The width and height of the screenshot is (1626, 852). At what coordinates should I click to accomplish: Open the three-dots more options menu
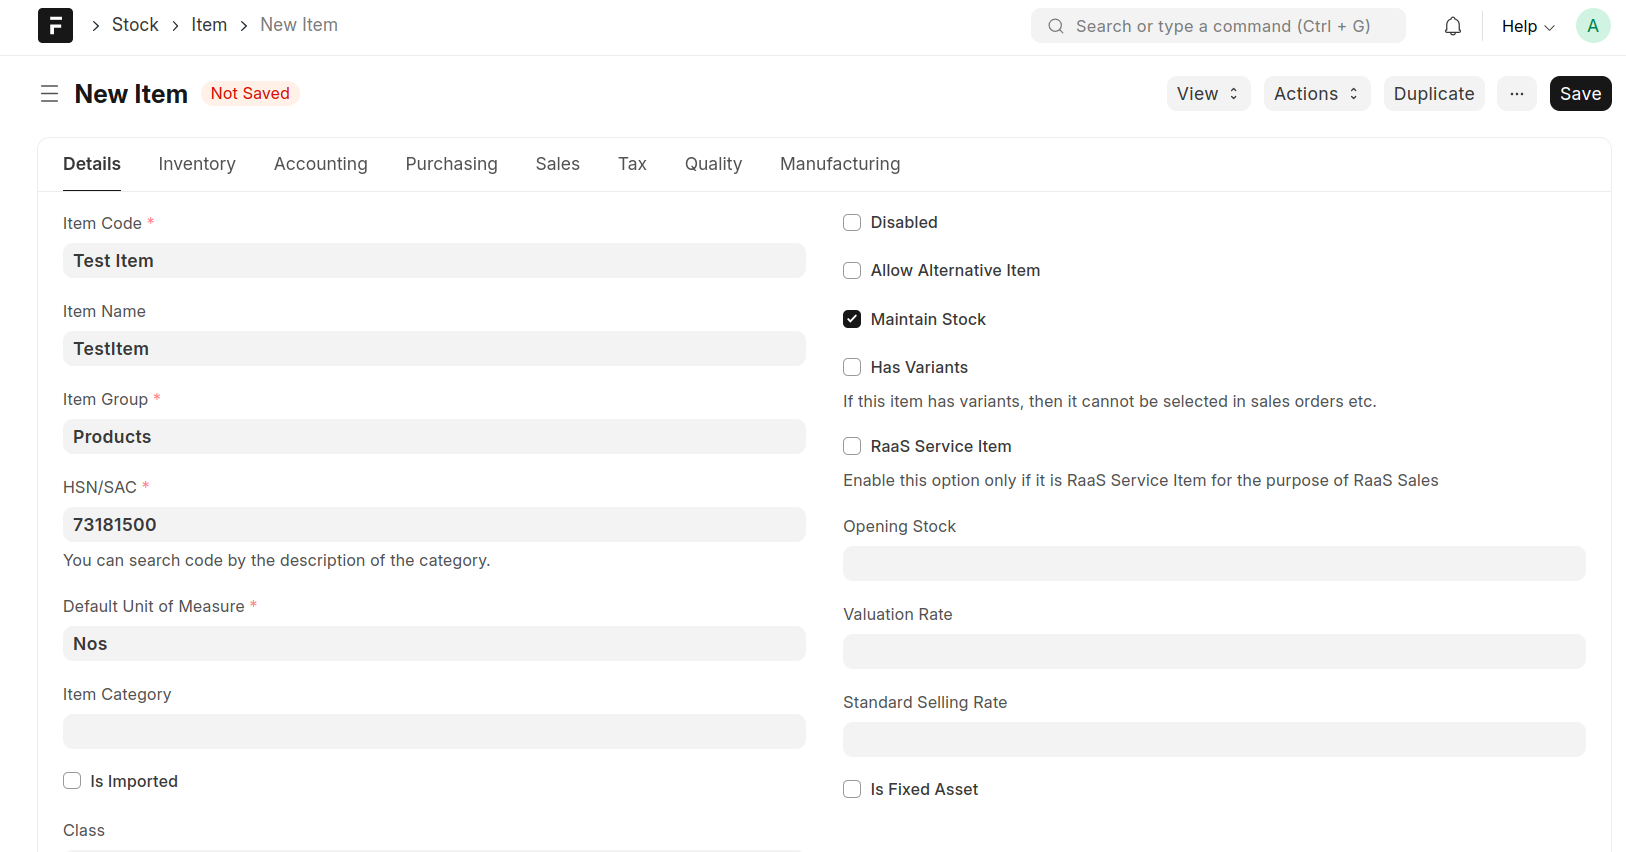pos(1516,94)
